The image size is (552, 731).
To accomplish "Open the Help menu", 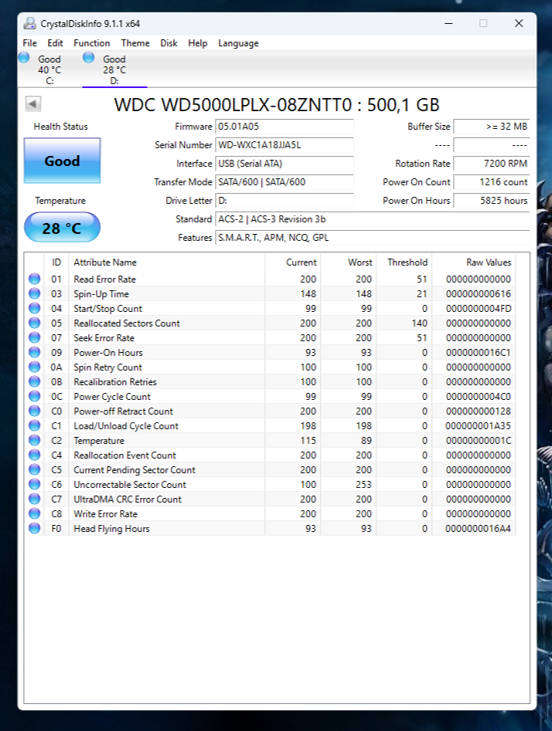I will tap(197, 43).
